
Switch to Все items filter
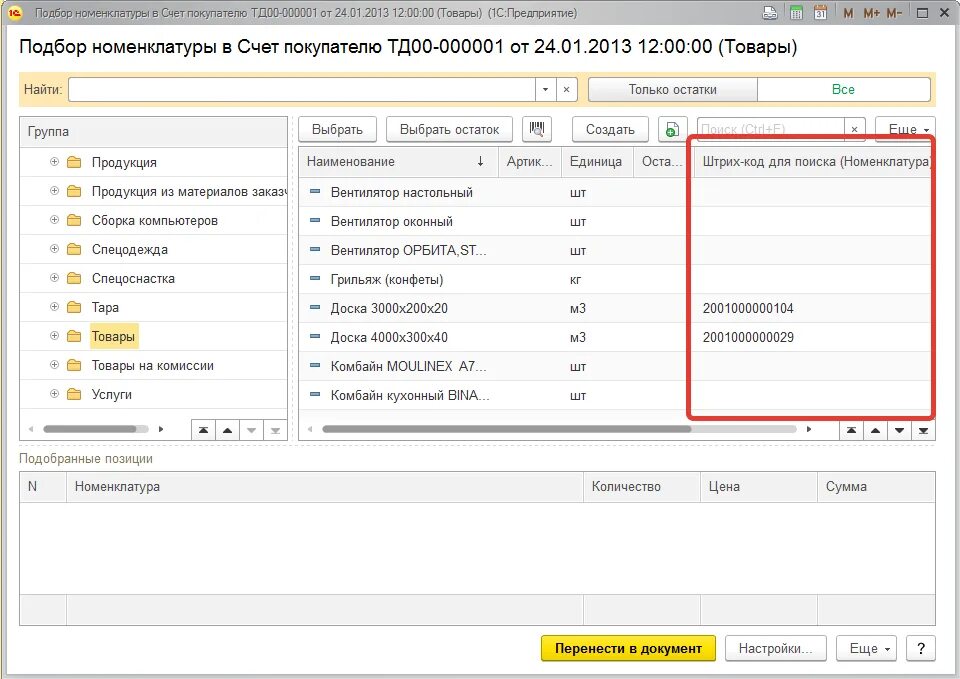(x=843, y=89)
